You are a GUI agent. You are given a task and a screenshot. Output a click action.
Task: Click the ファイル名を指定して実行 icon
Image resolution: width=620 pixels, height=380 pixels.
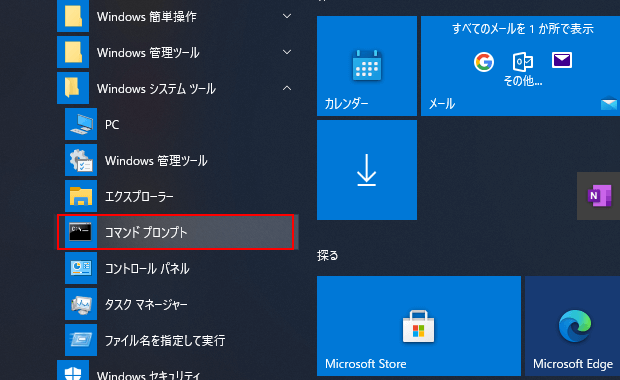[81, 340]
